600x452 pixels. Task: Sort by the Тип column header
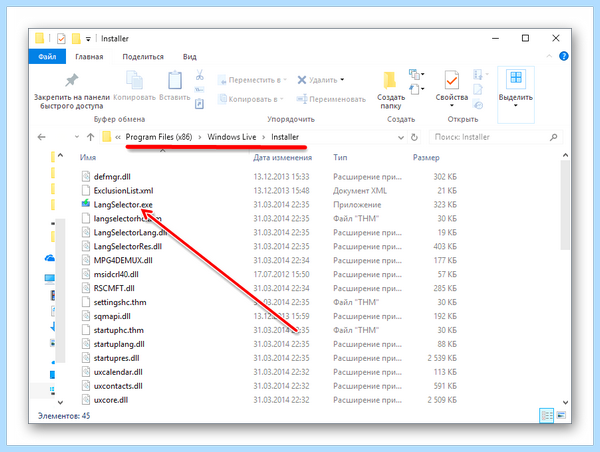click(x=340, y=157)
